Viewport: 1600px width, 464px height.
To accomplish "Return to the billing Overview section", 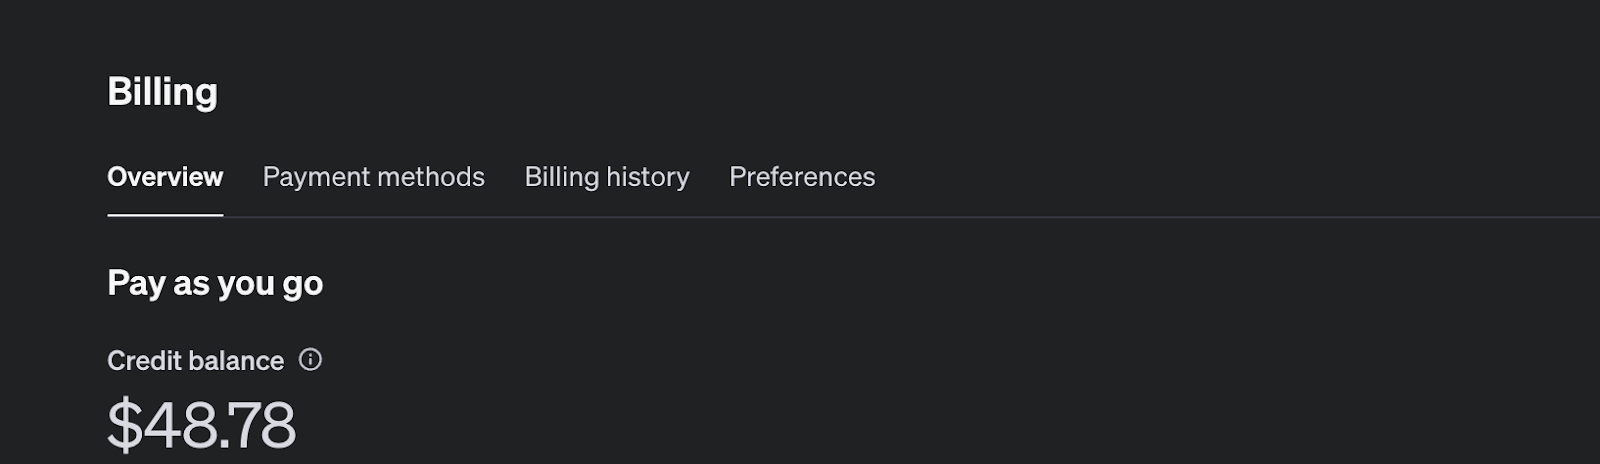I will pos(165,177).
